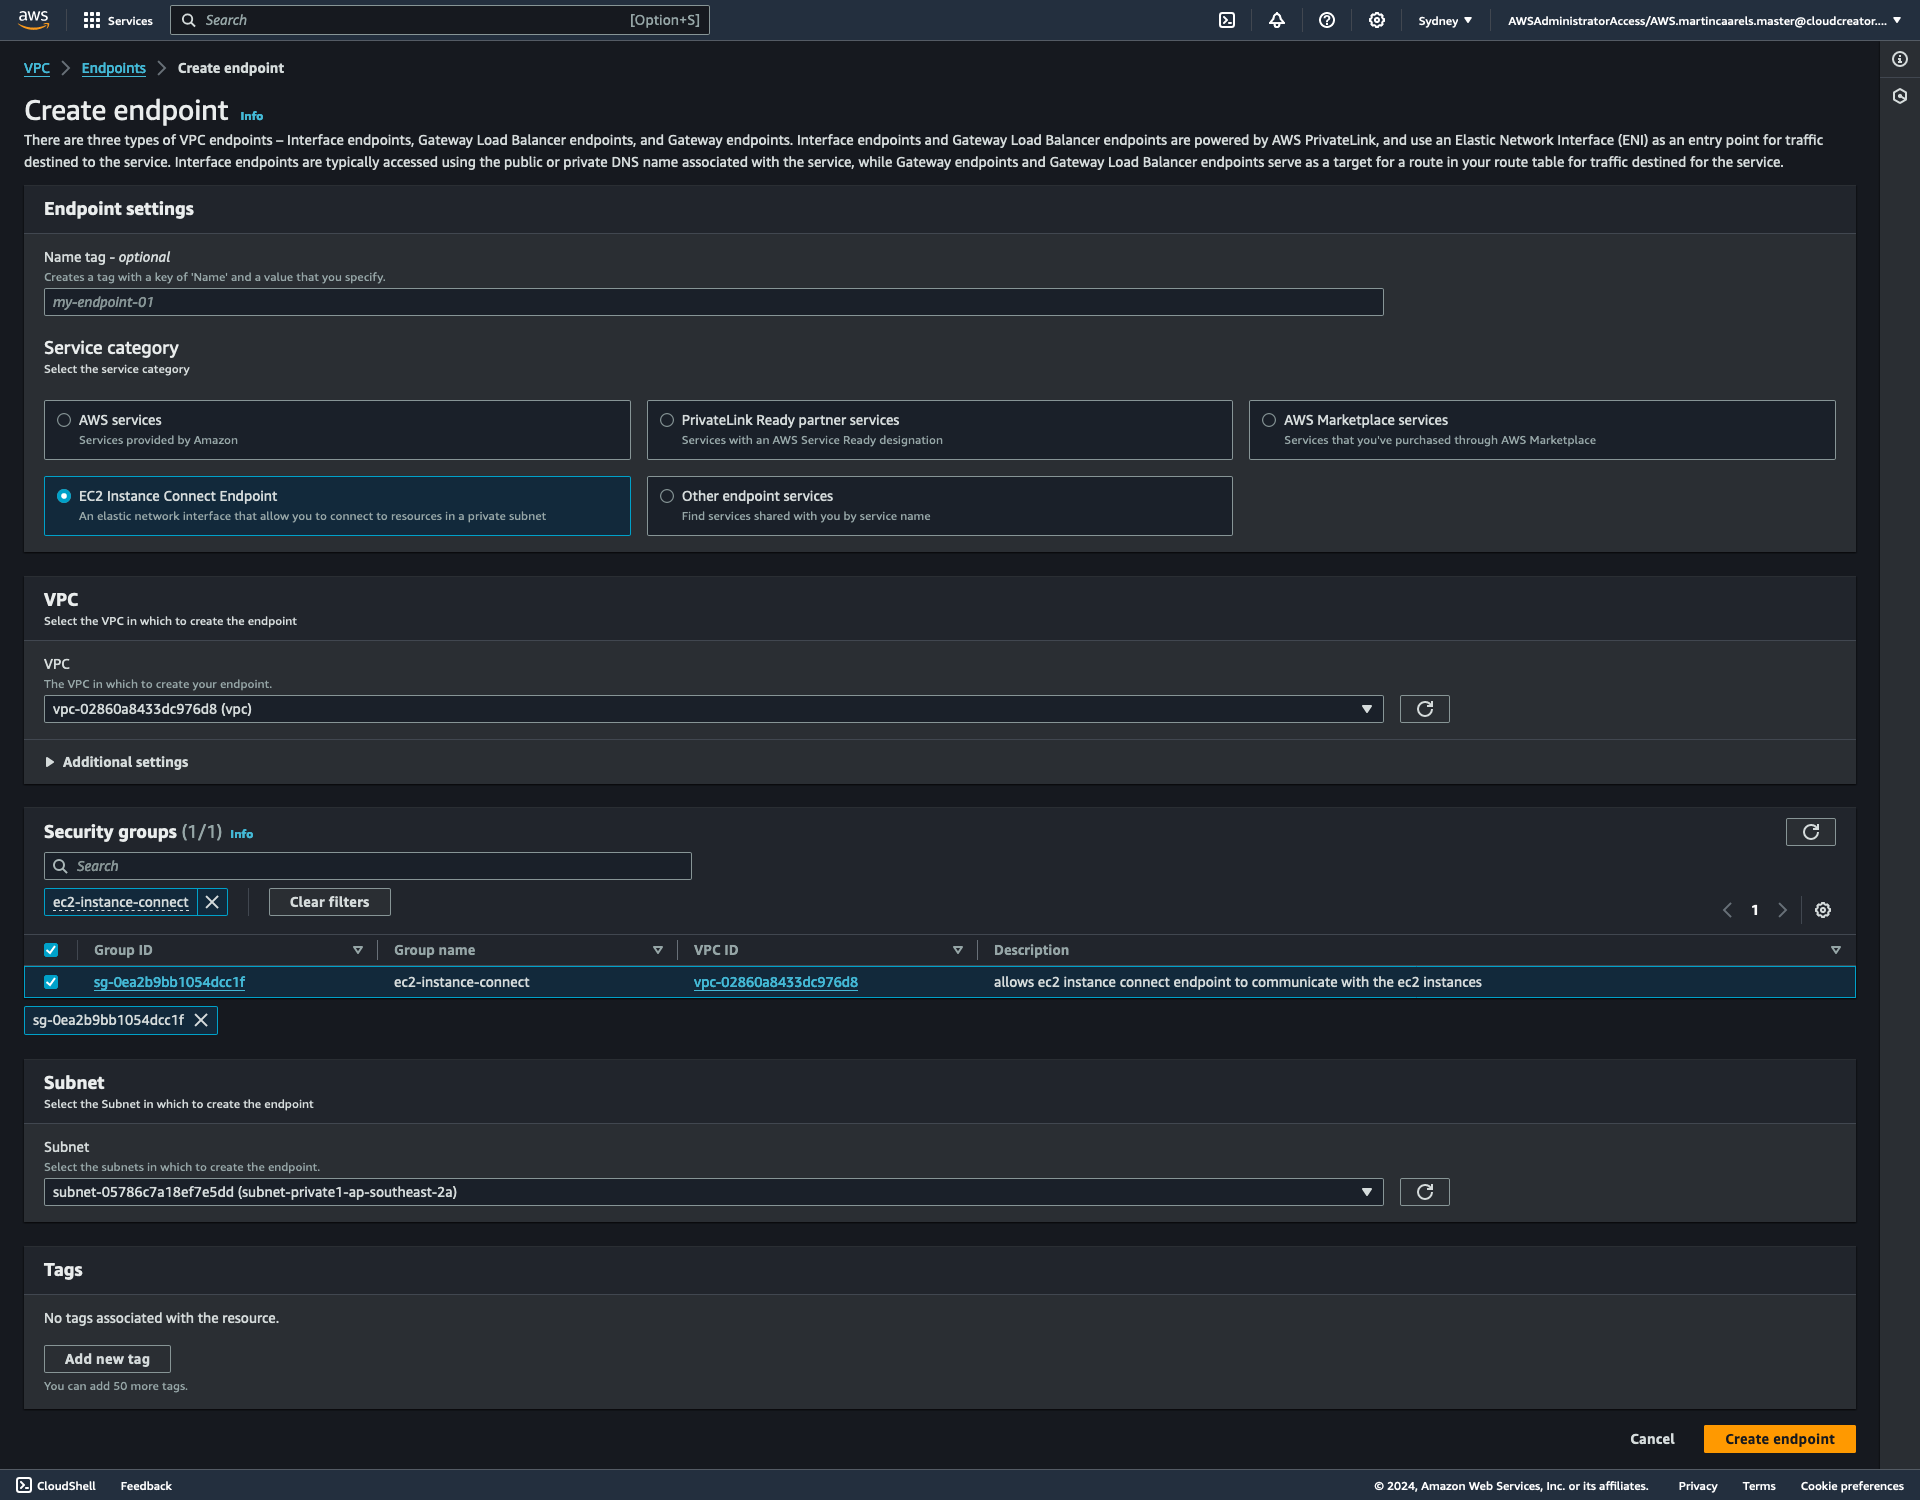Remove the ec2-instance-connect filter token

click(x=212, y=902)
